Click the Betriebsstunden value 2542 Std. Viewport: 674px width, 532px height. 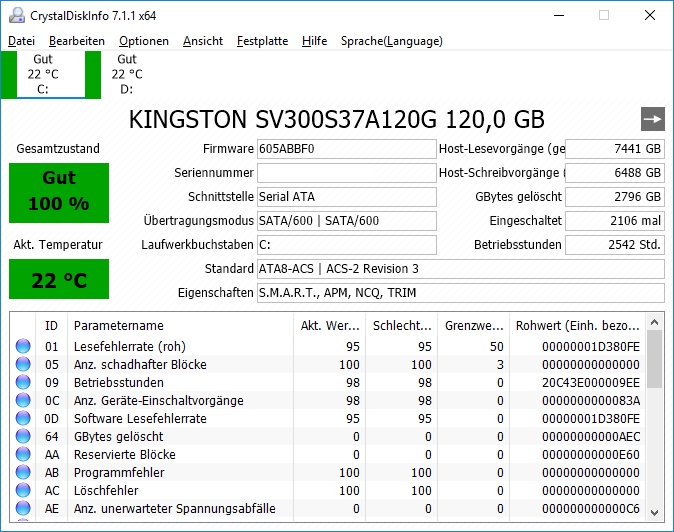point(615,245)
